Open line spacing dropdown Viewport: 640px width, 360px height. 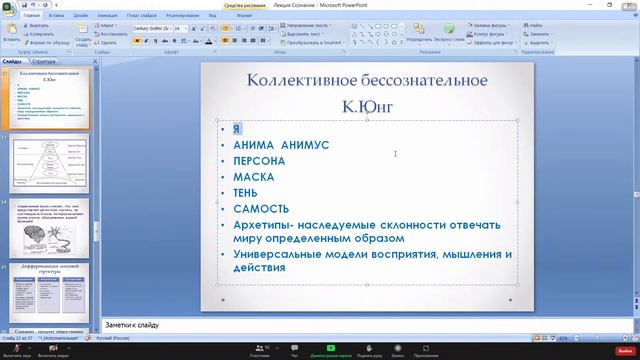point(273,29)
